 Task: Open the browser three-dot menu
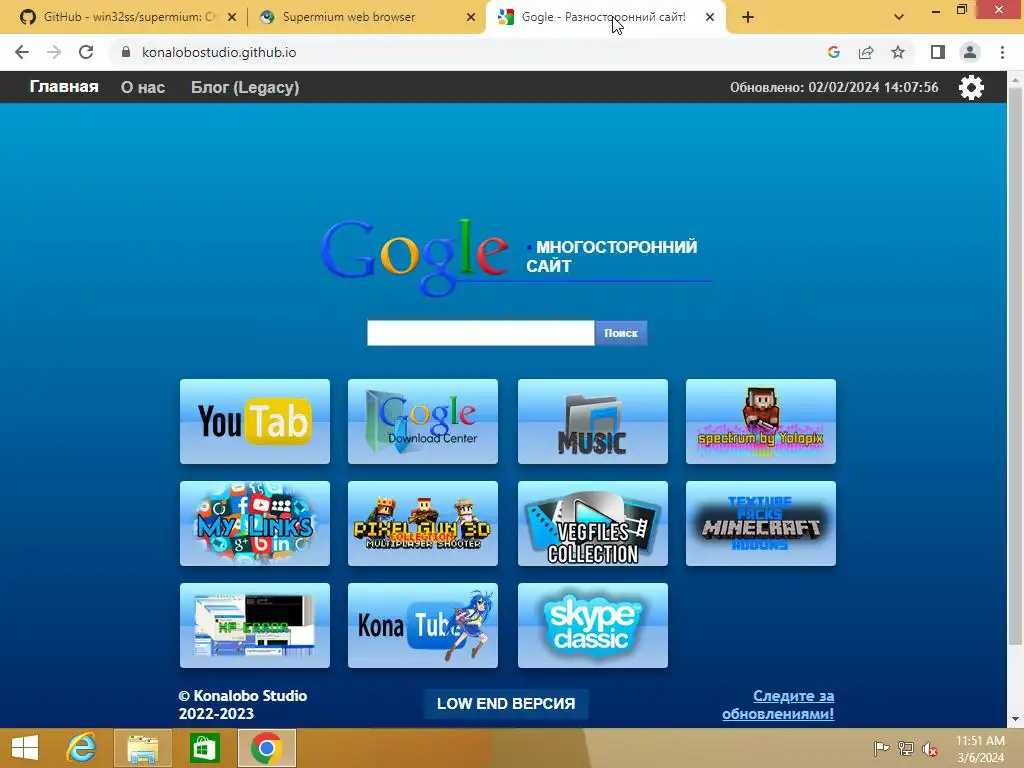pos(1002,52)
